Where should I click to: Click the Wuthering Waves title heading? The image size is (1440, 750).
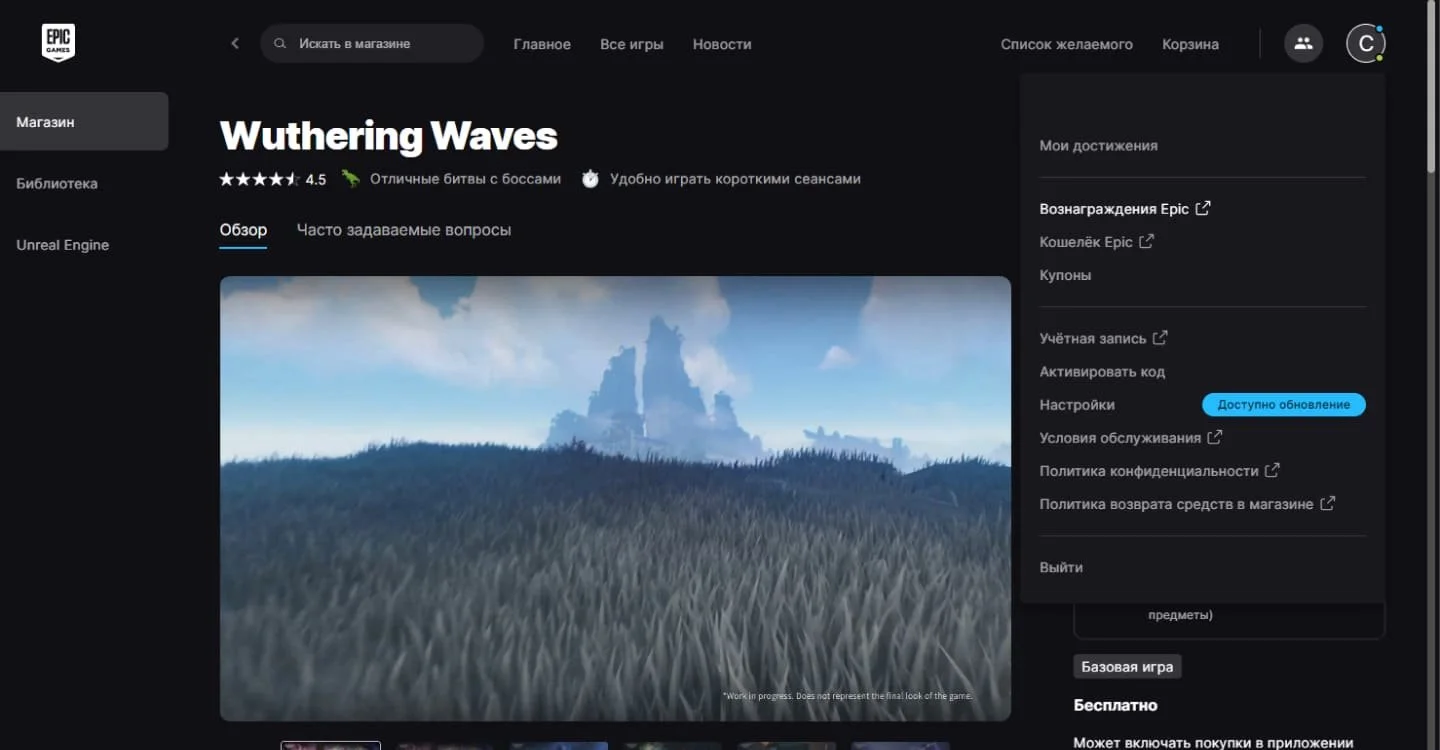click(389, 135)
